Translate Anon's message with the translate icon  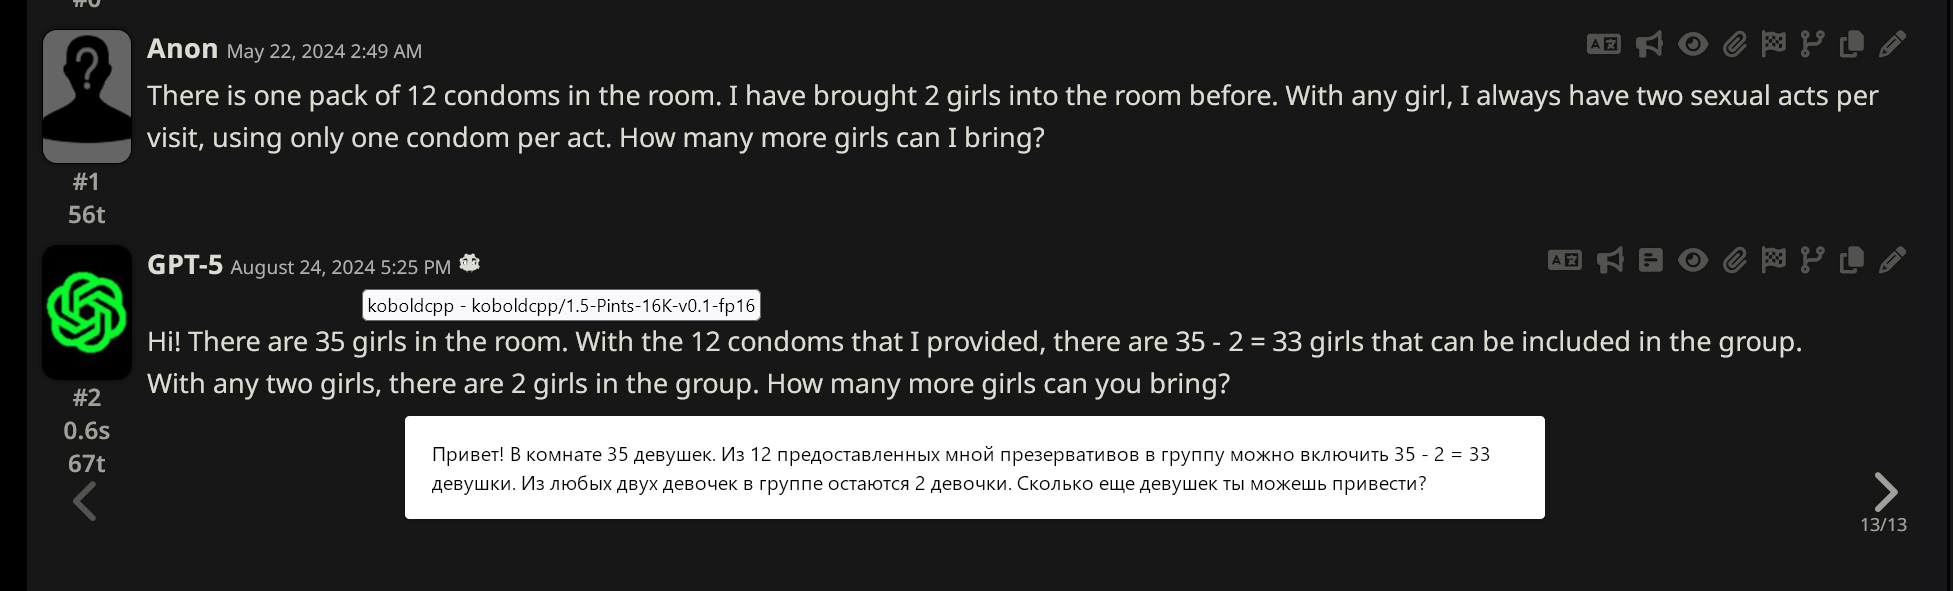tap(1604, 44)
